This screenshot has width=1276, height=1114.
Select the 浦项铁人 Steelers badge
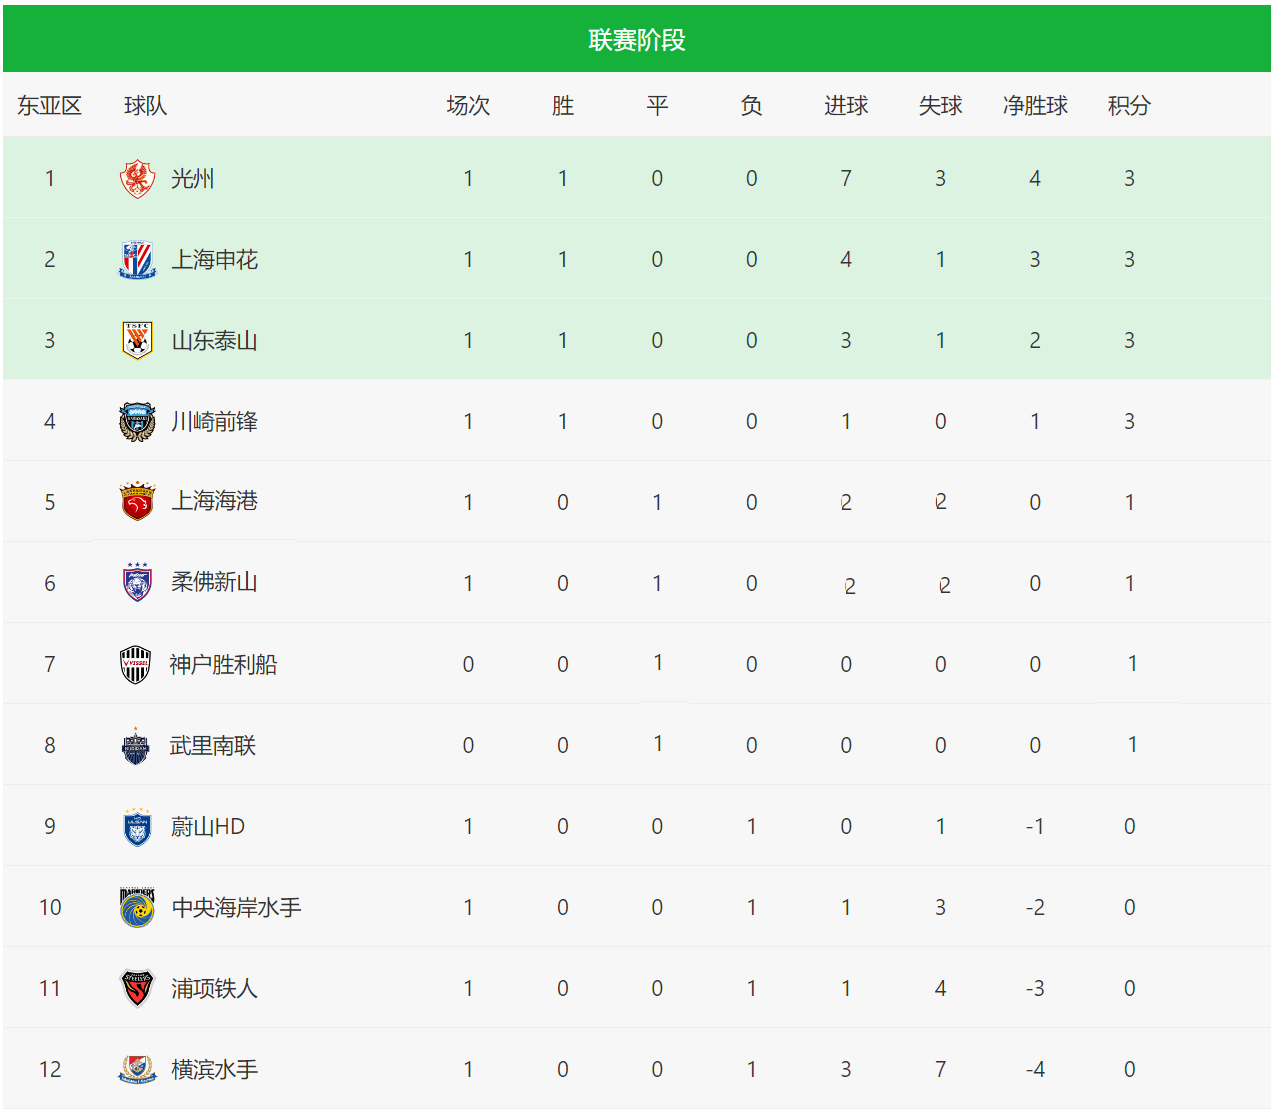pyautogui.click(x=137, y=988)
